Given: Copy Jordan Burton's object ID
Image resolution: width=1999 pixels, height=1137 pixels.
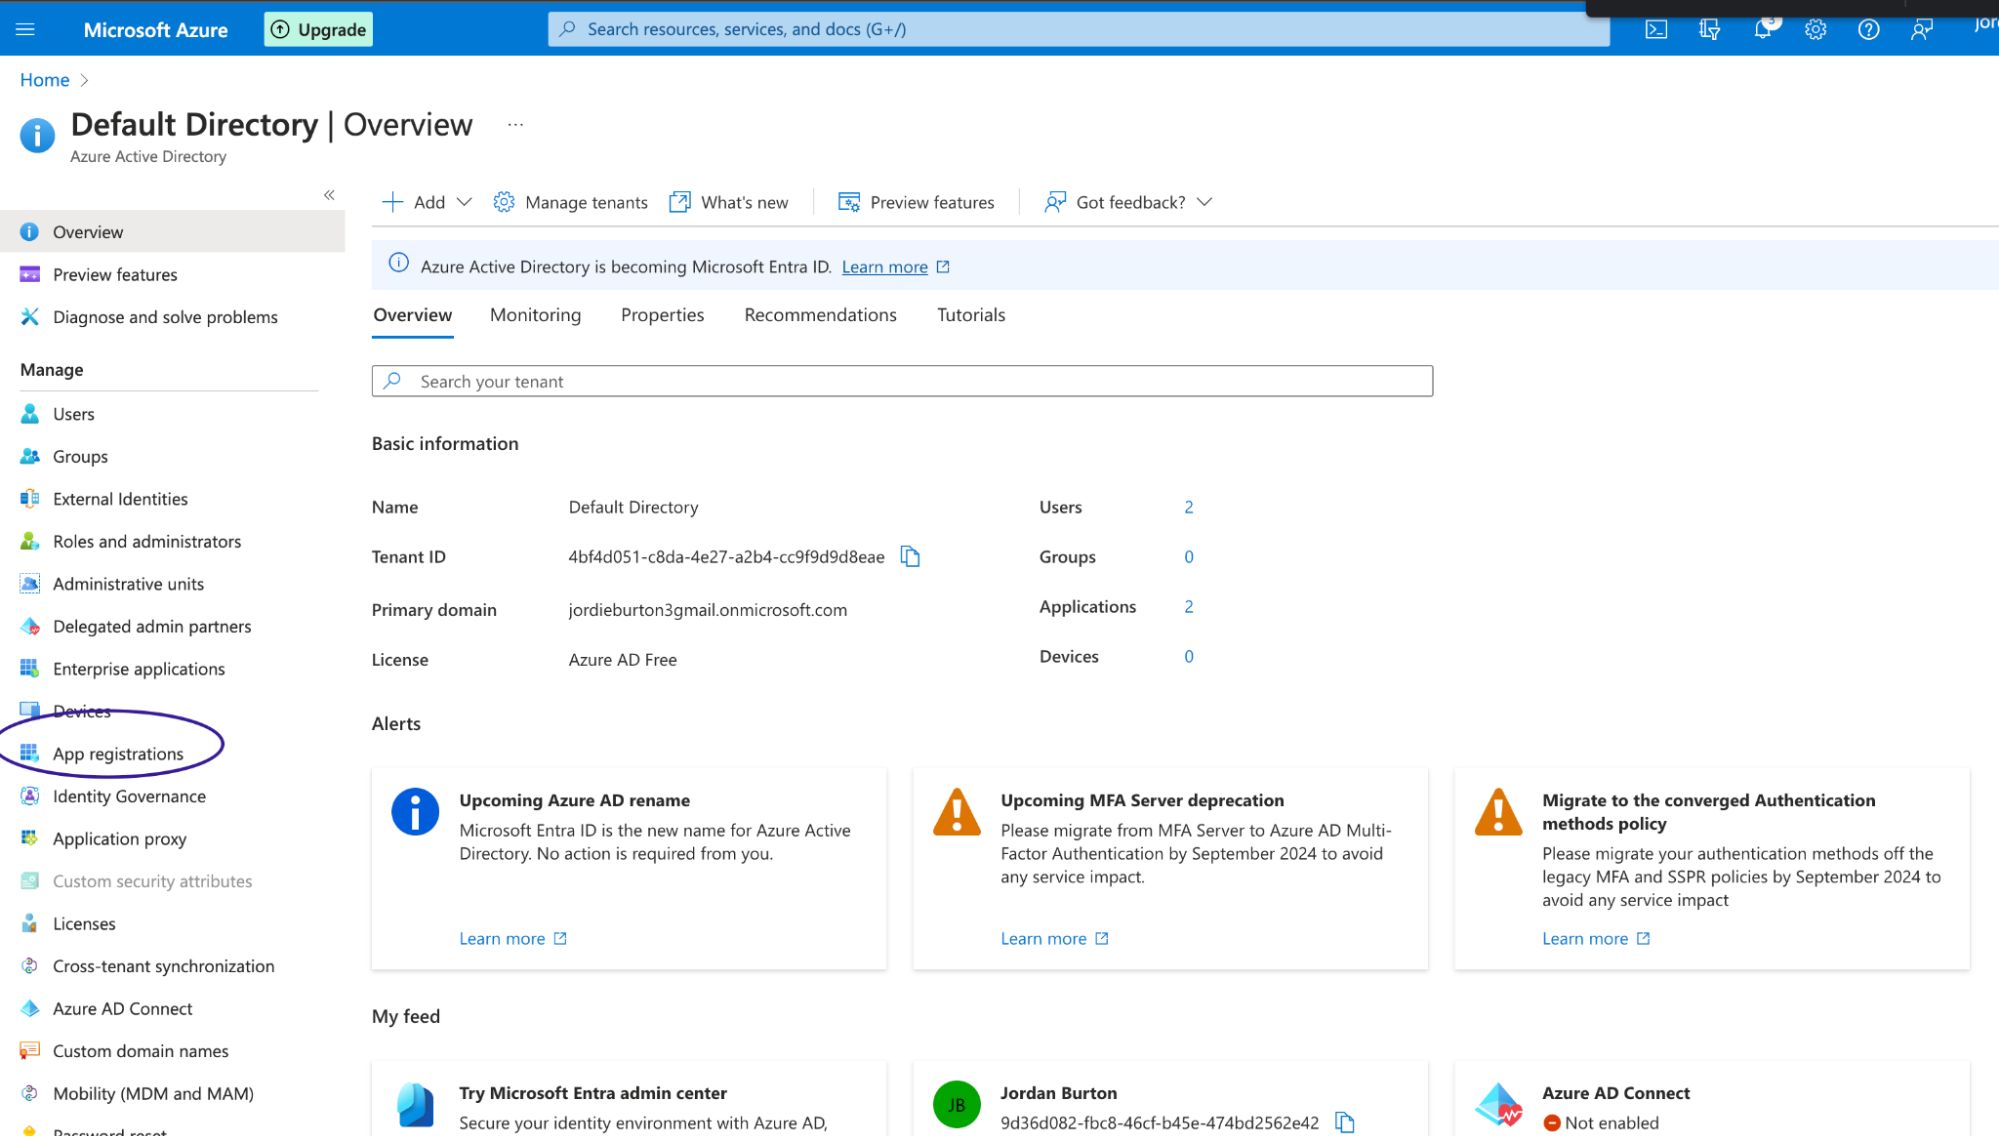Looking at the screenshot, I should click(1345, 1123).
